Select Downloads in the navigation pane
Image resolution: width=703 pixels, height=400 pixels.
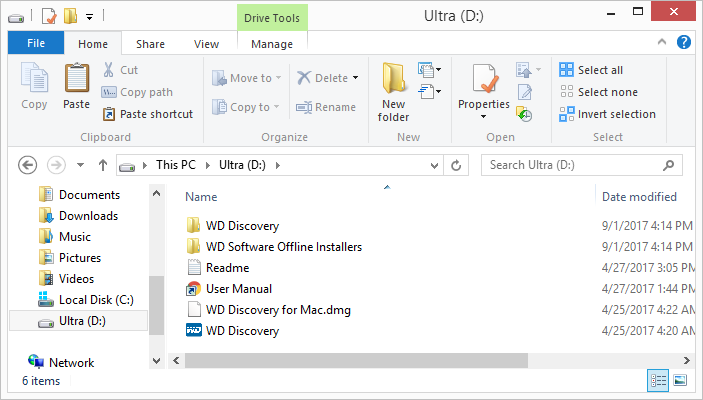[x=79, y=216]
